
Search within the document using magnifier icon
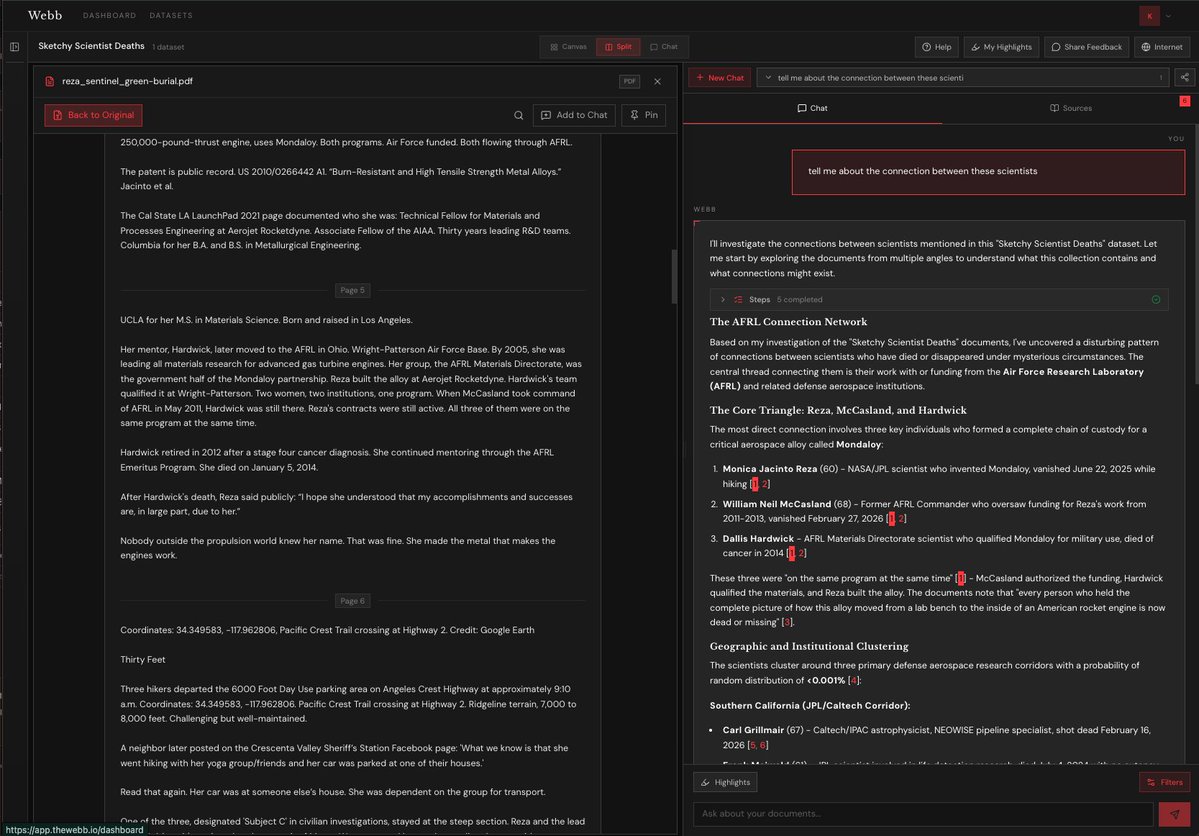(x=518, y=115)
